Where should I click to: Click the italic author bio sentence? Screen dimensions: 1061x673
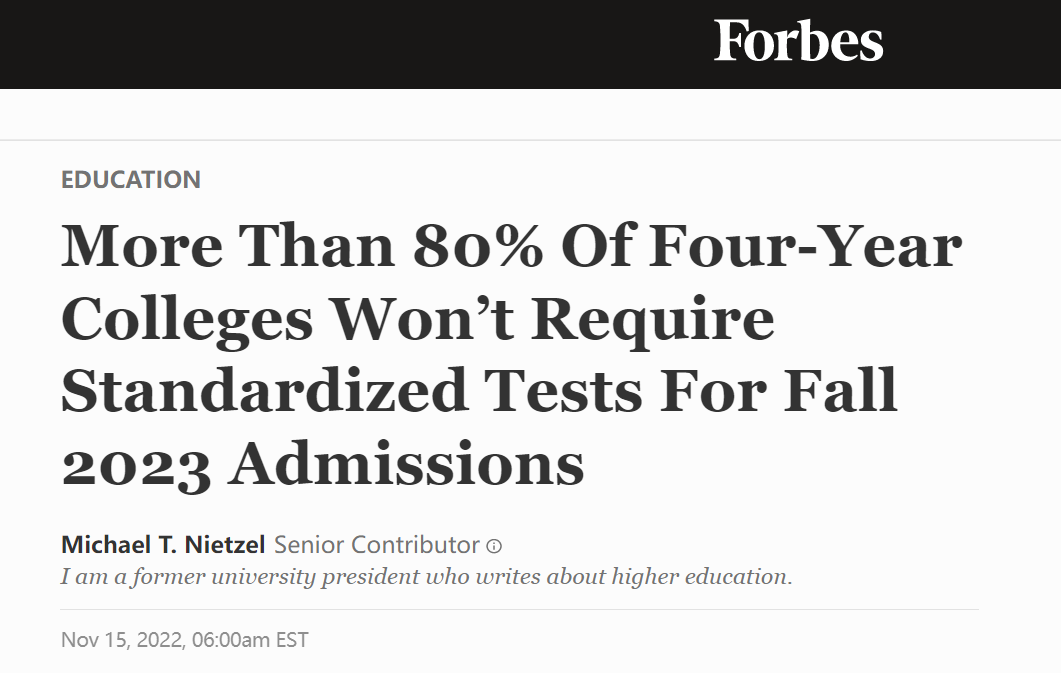point(426,577)
